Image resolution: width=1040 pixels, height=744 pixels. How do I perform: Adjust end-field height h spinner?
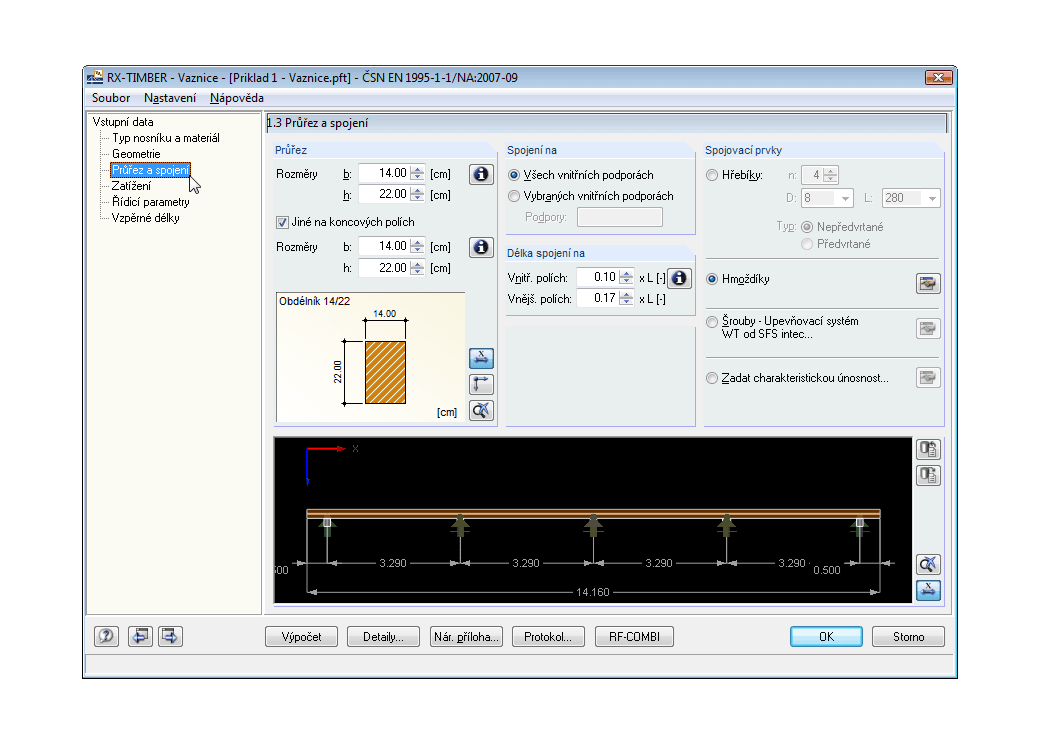417,268
